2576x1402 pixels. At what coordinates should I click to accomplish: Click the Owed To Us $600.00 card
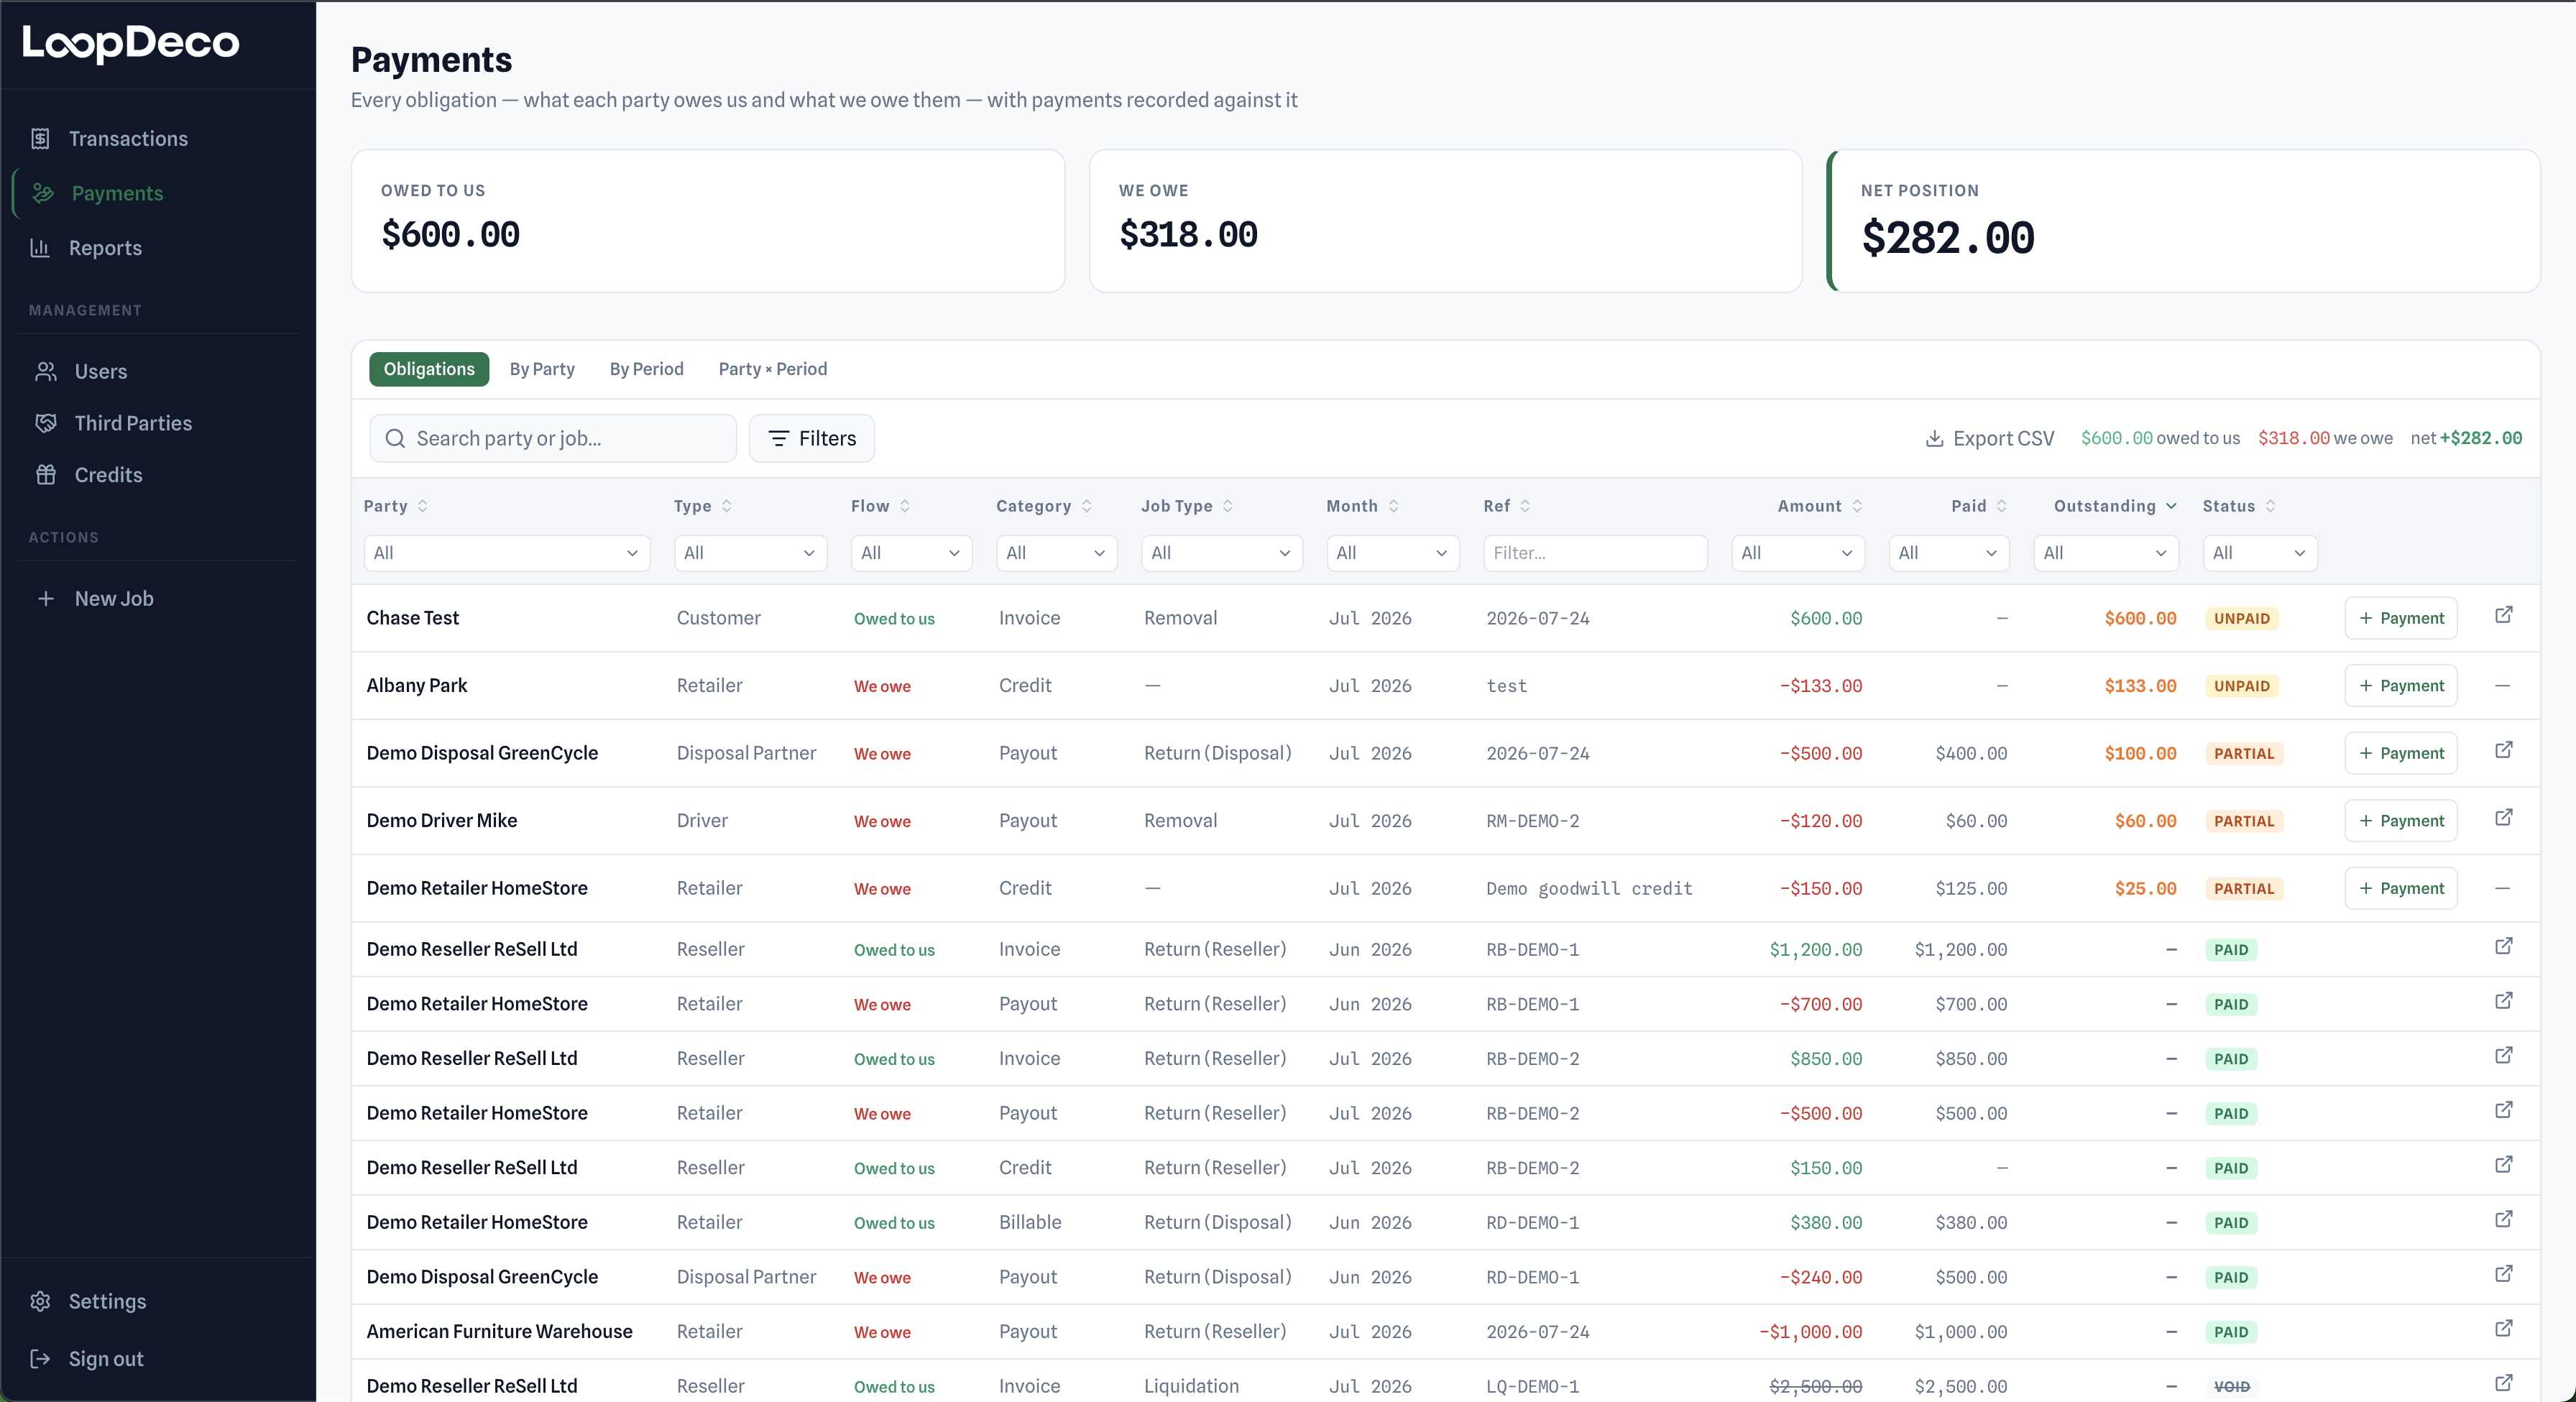click(x=708, y=221)
